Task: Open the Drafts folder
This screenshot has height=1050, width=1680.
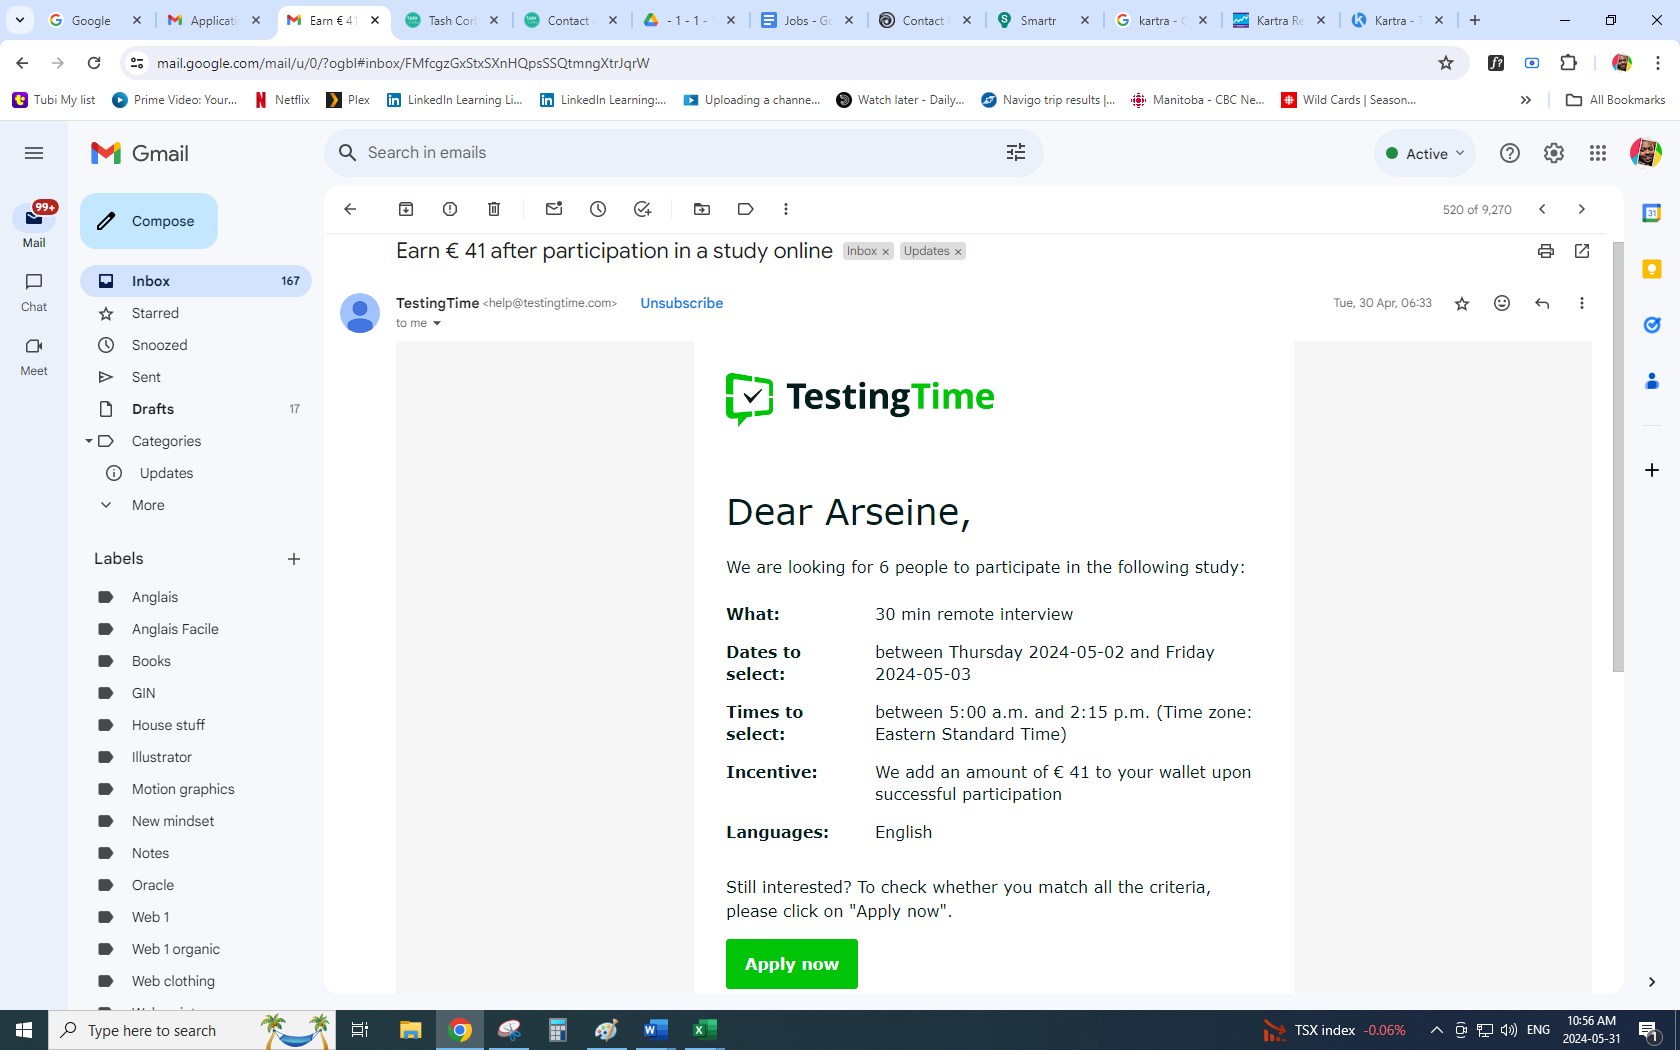Action: point(153,409)
